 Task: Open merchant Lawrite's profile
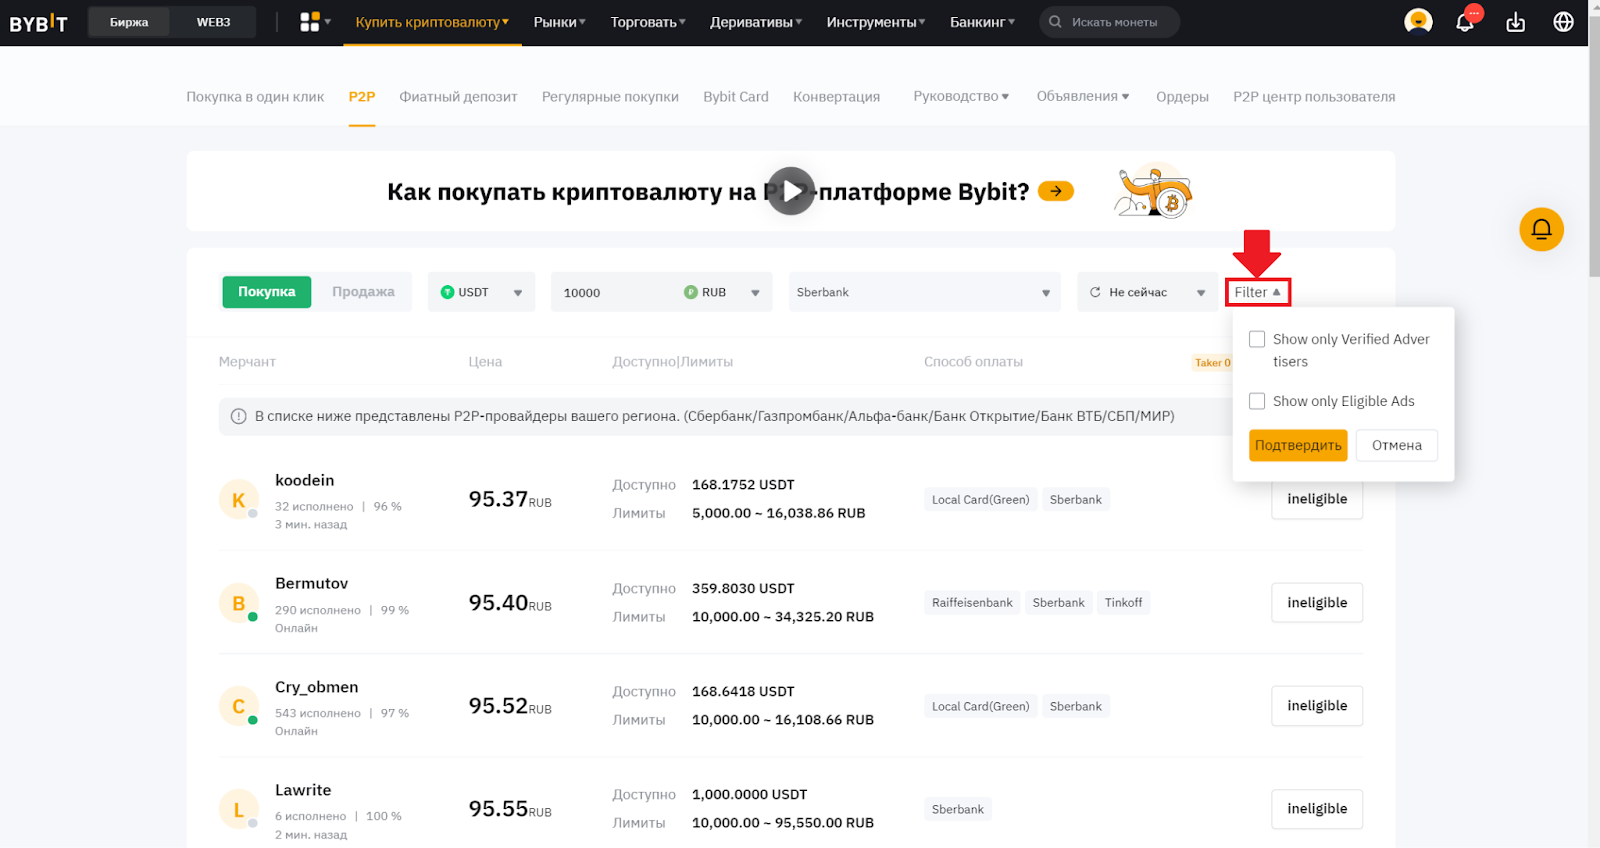(x=303, y=791)
